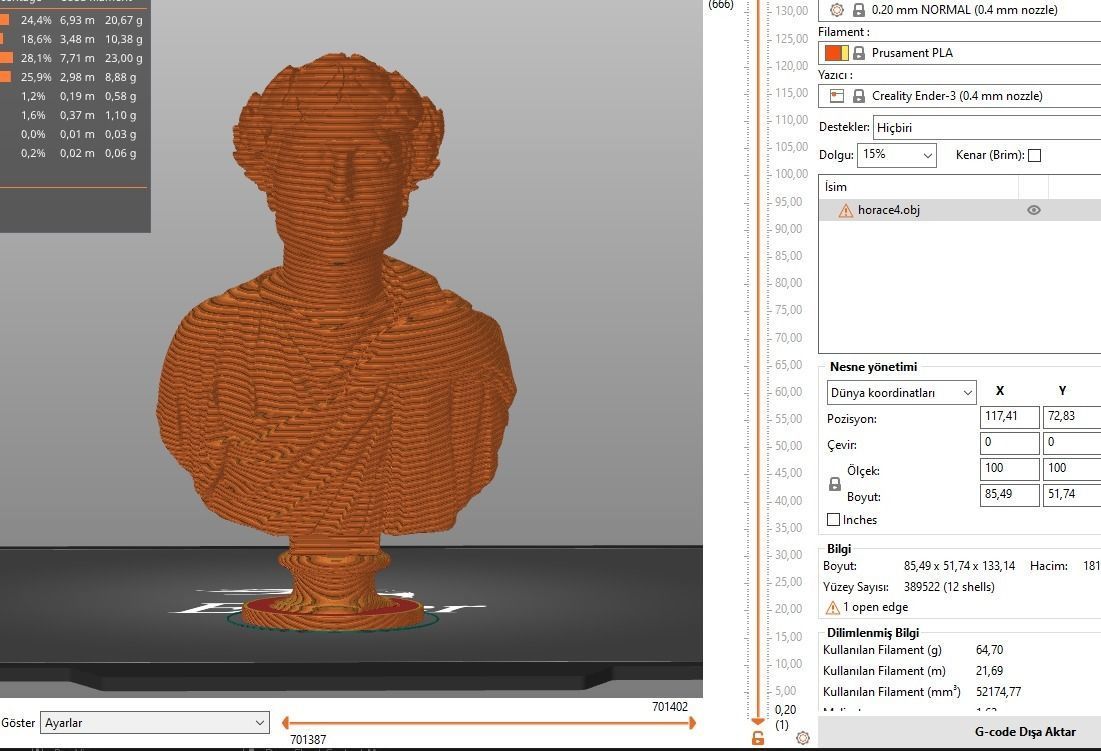Click the right handle of the horizontal move slider
Viewport: 1101px width, 751px height.
(x=692, y=722)
